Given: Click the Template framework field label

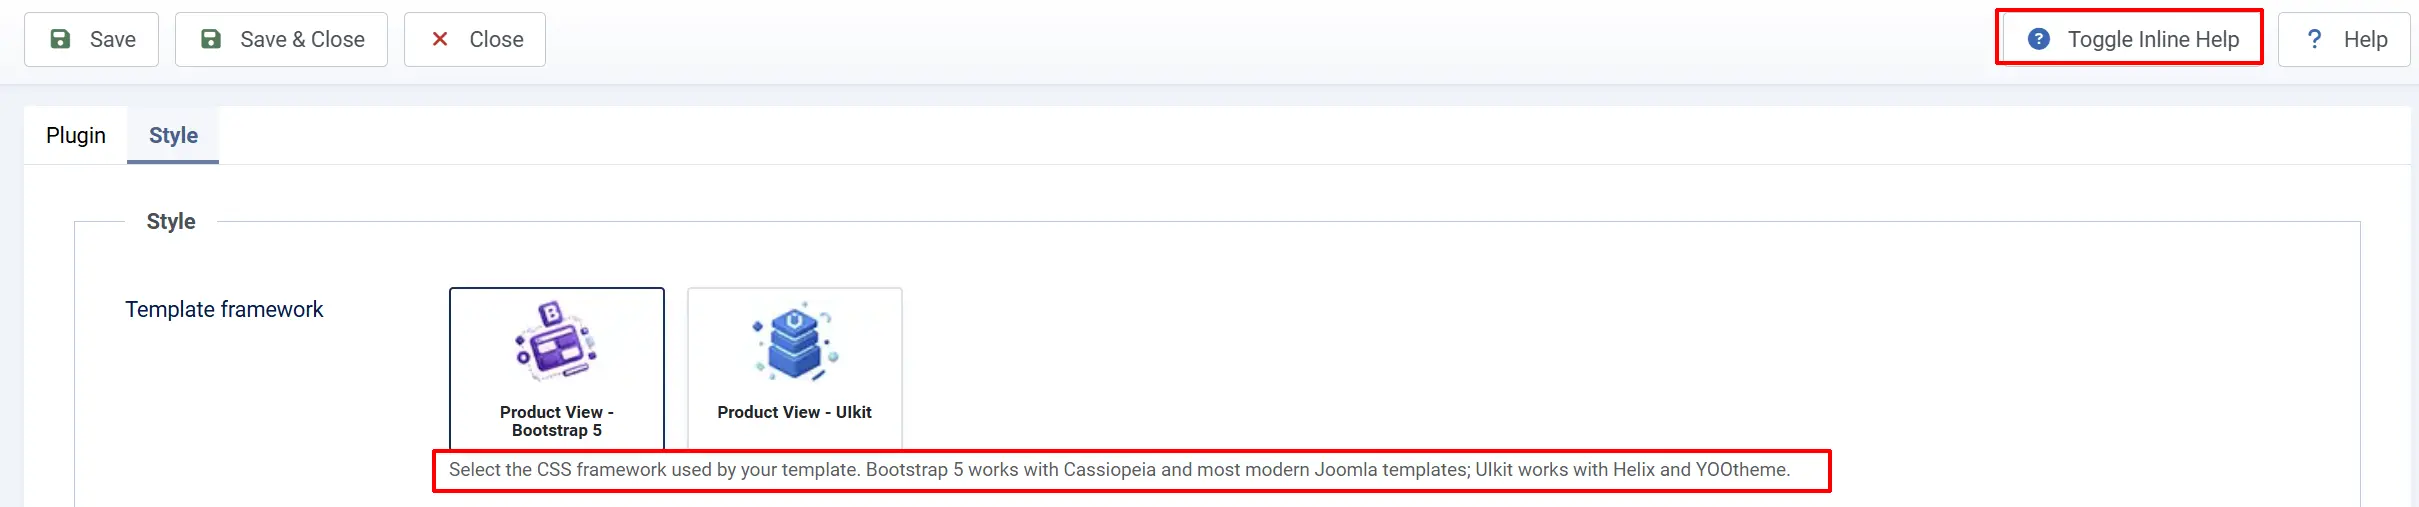Looking at the screenshot, I should pos(224,309).
